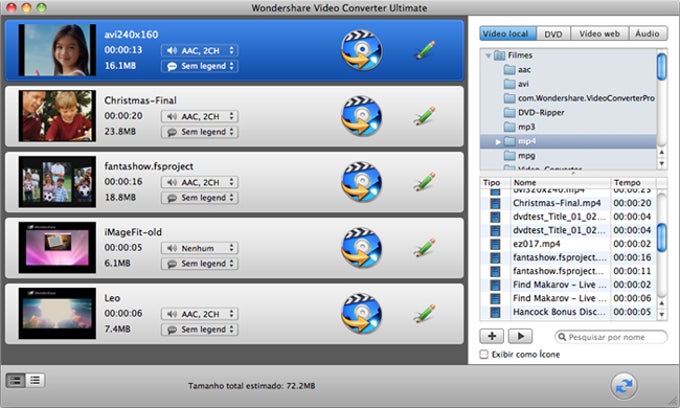Open subtitle dropdown for iMageFit-old
Image resolution: width=680 pixels, height=408 pixels.
coord(199,264)
